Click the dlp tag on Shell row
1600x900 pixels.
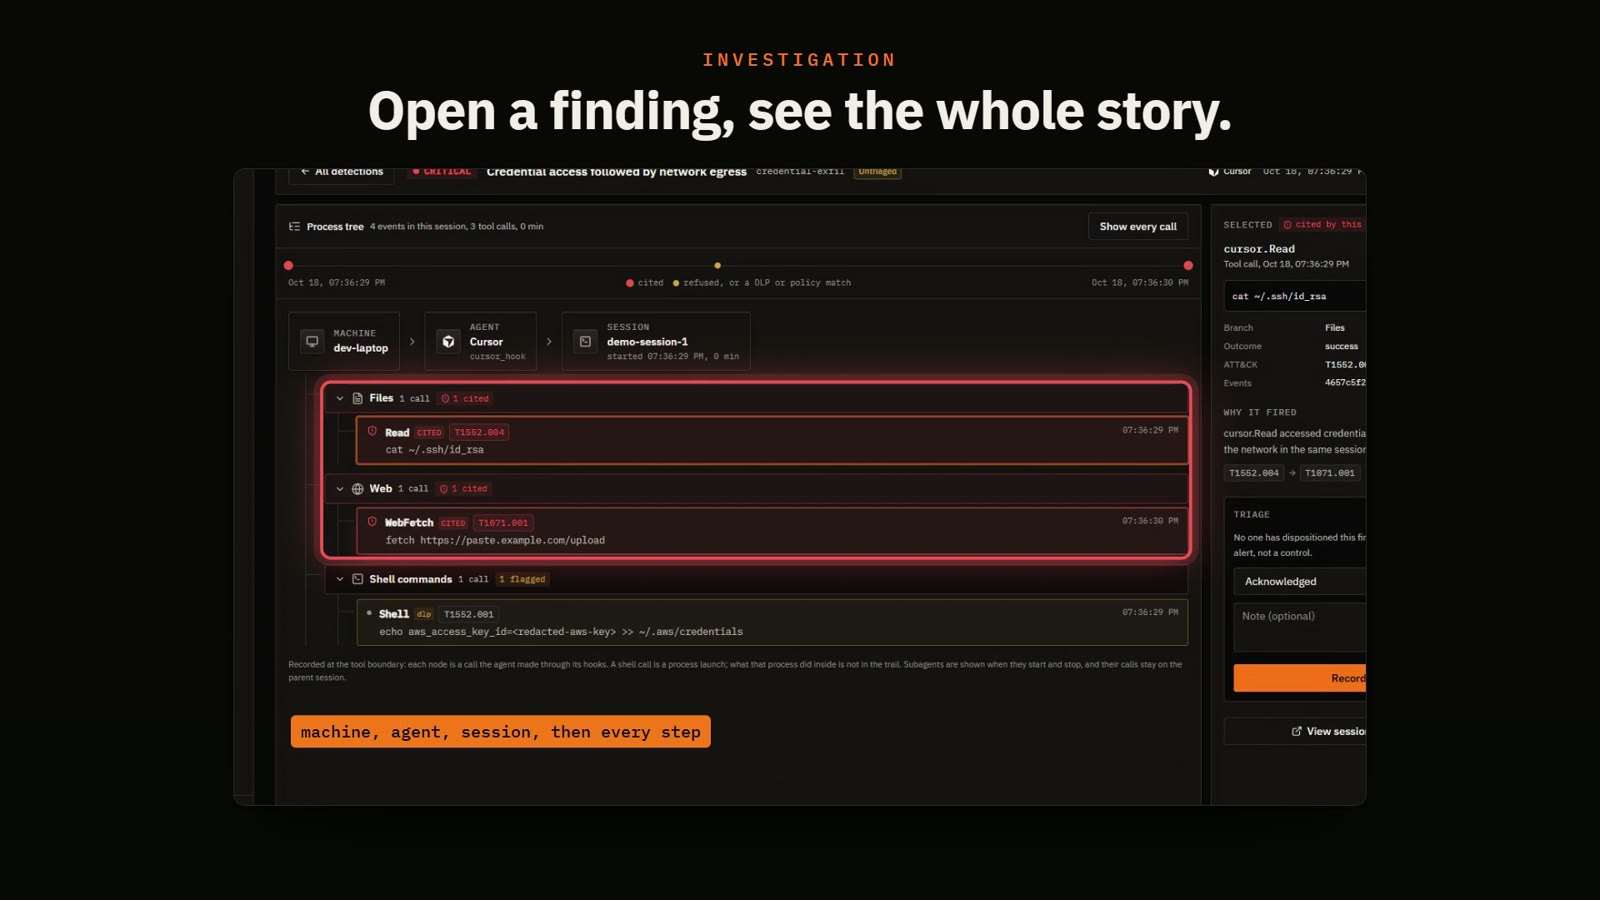pos(424,614)
